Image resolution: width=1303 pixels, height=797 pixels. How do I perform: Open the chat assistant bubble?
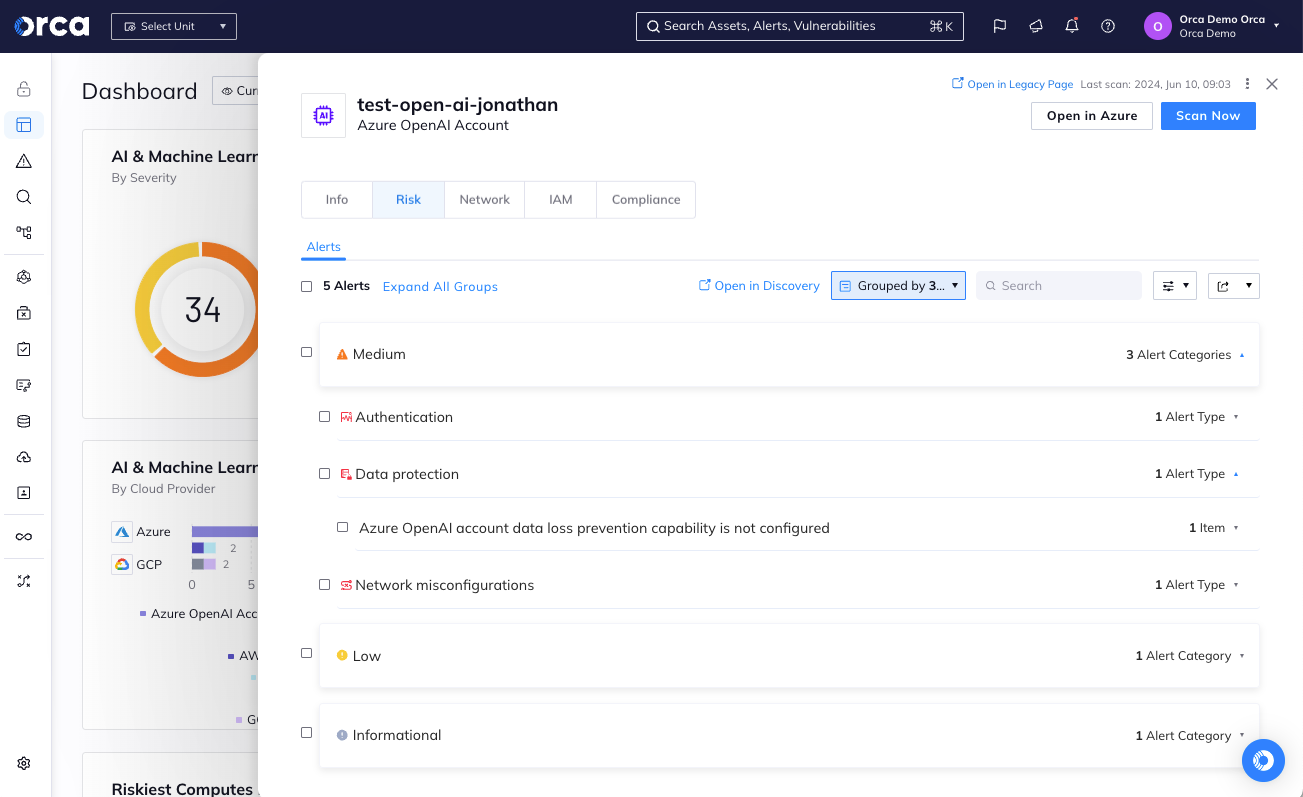pos(1263,761)
